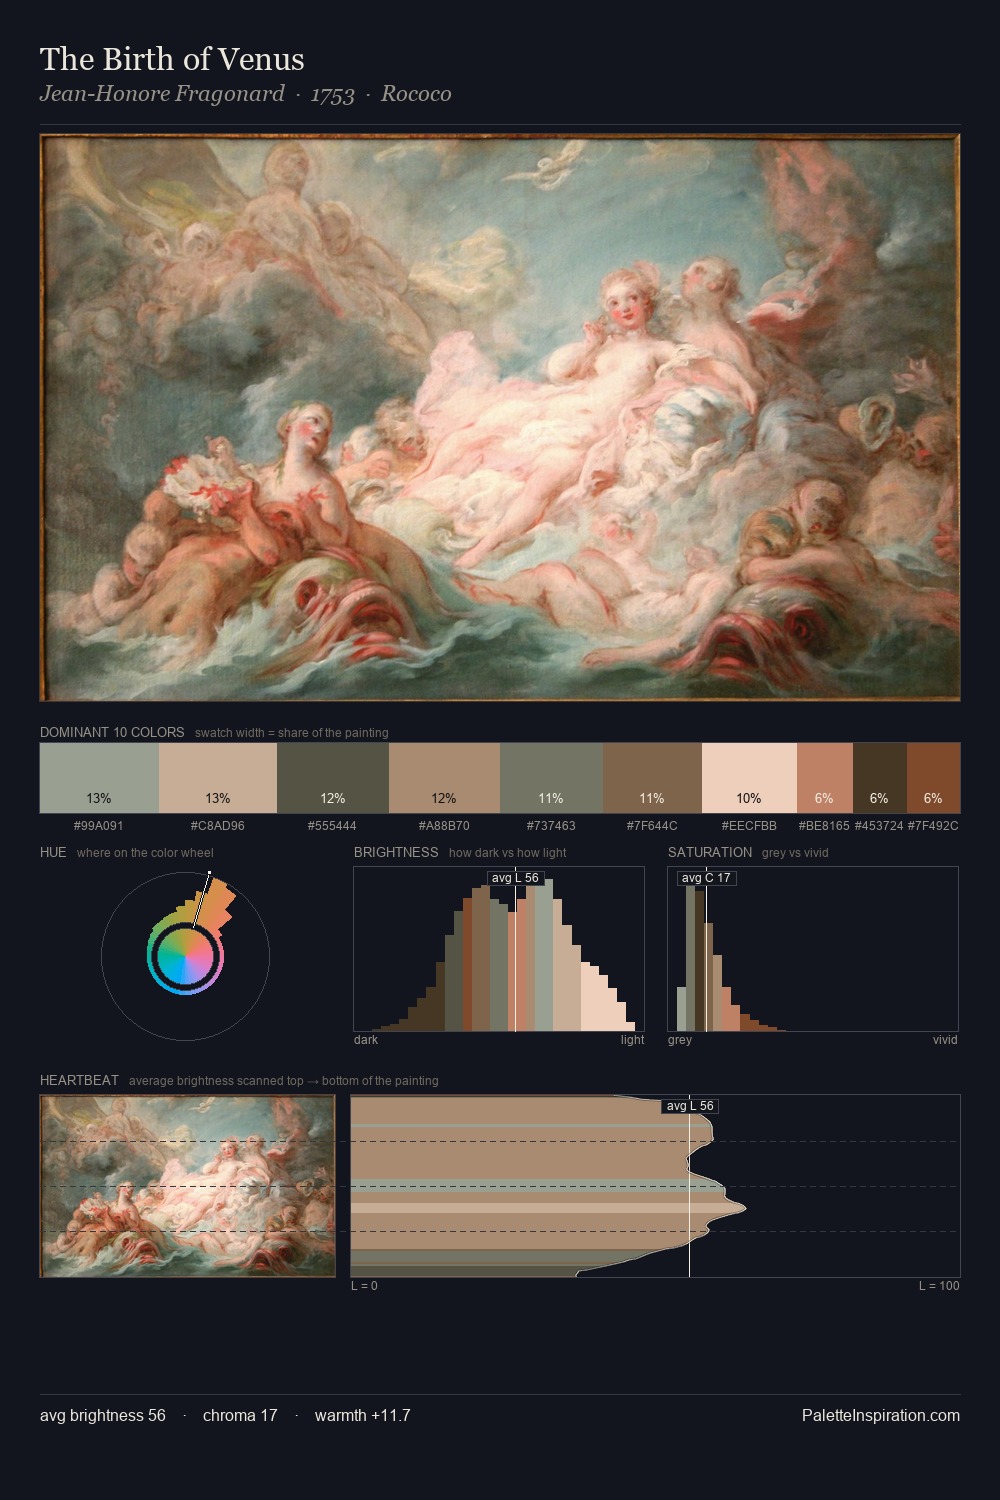1000x1500 pixels.
Task: Click the heartbeat scan direction caption
Action: pos(284,1081)
